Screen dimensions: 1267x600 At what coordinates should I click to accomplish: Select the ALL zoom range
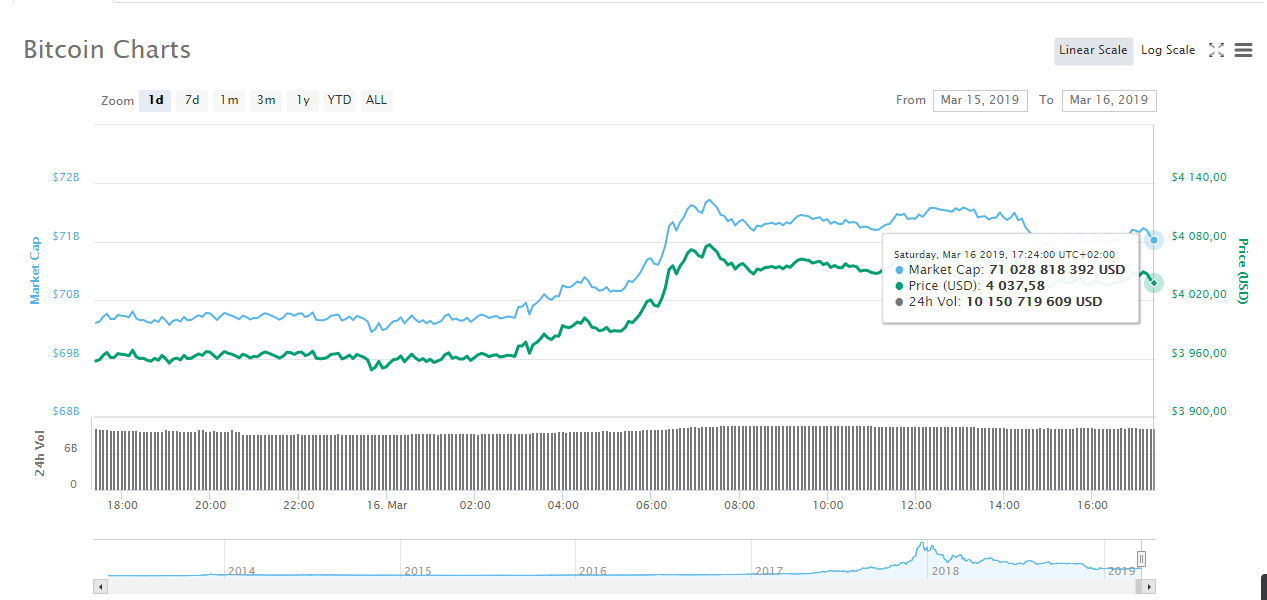(x=376, y=100)
